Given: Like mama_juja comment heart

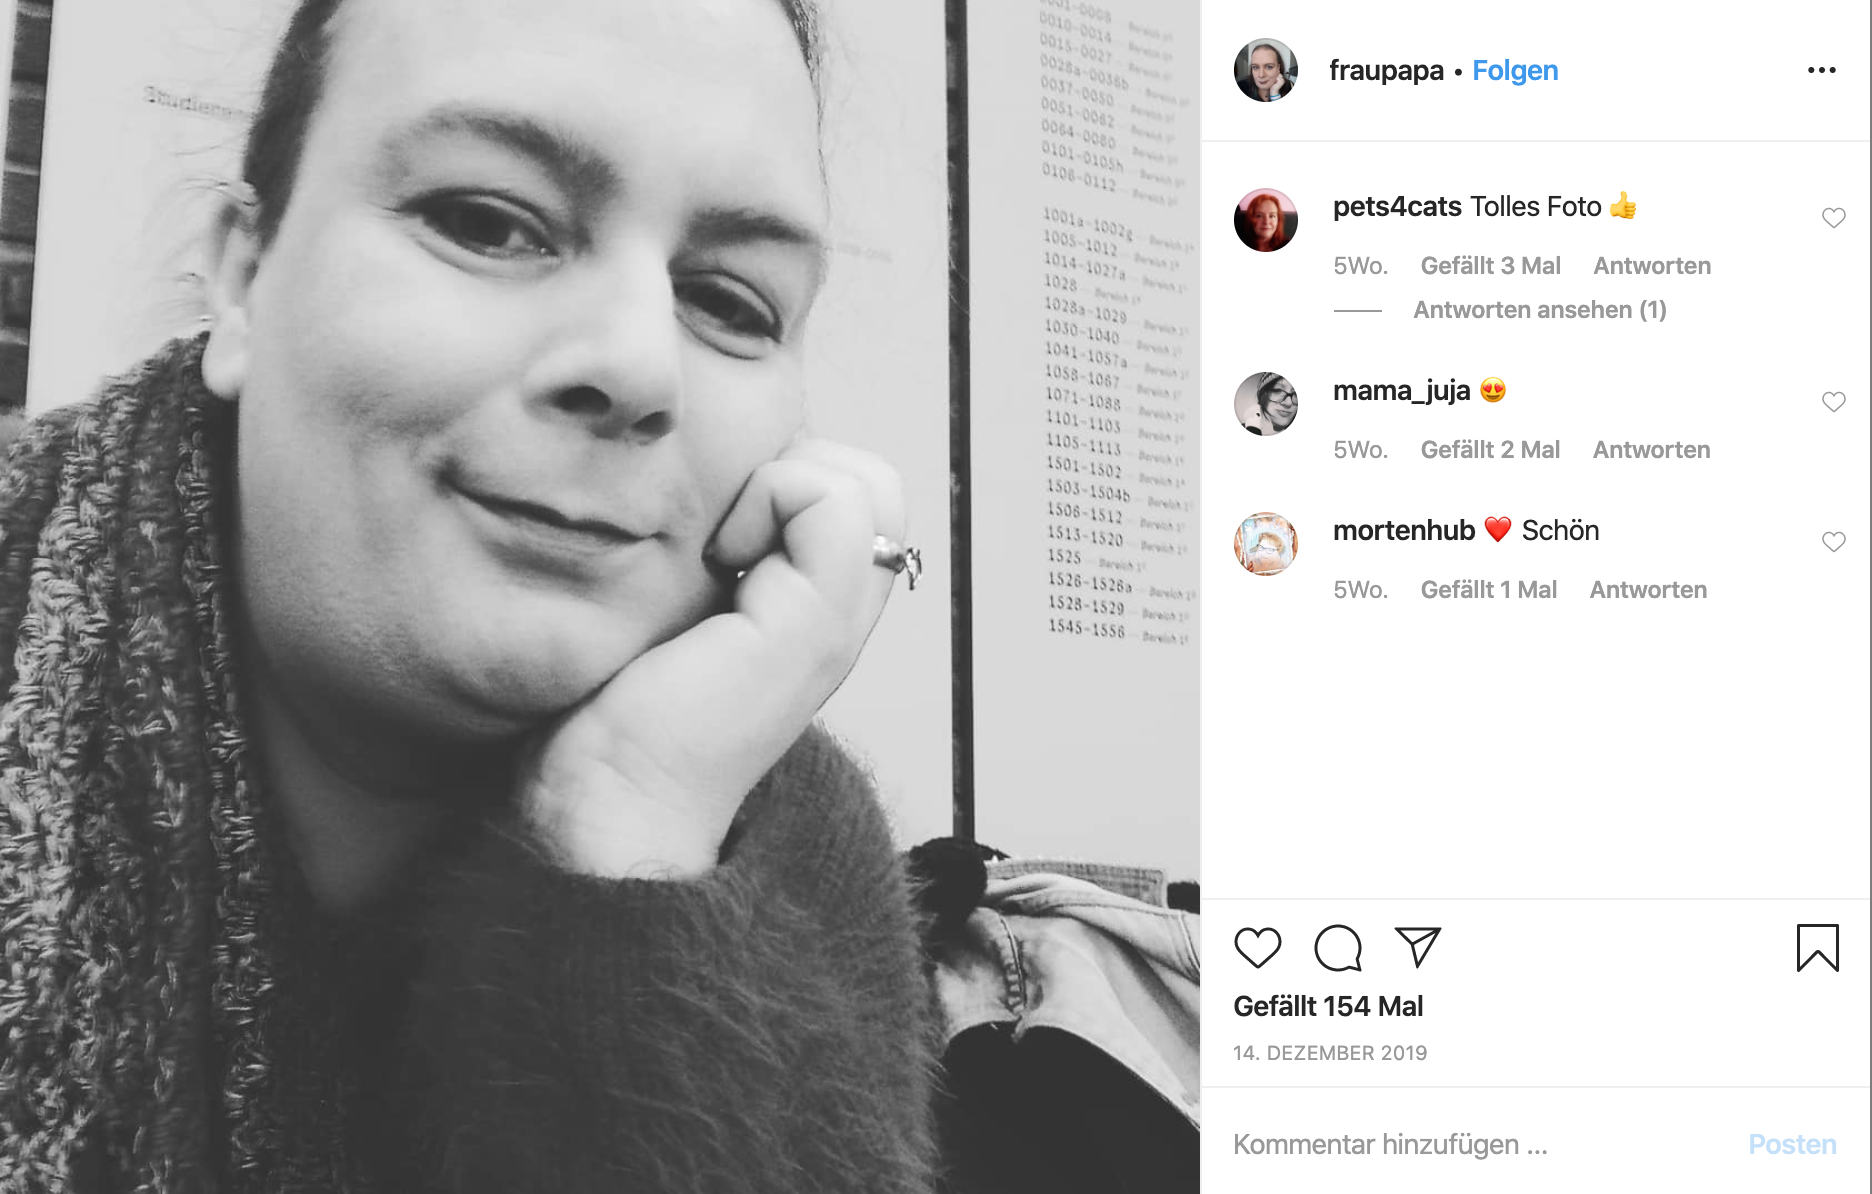Looking at the screenshot, I should (x=1833, y=402).
